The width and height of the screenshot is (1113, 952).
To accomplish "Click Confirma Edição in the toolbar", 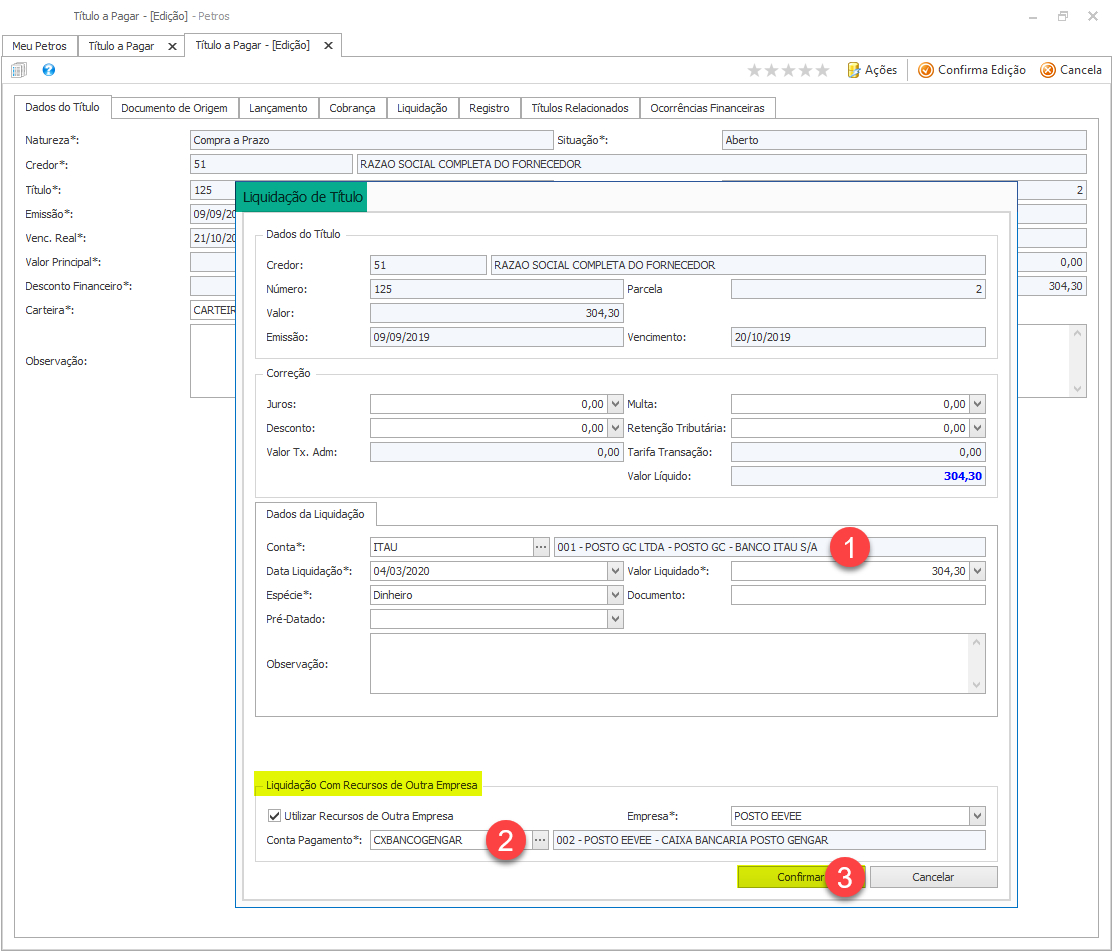I will pyautogui.click(x=972, y=70).
